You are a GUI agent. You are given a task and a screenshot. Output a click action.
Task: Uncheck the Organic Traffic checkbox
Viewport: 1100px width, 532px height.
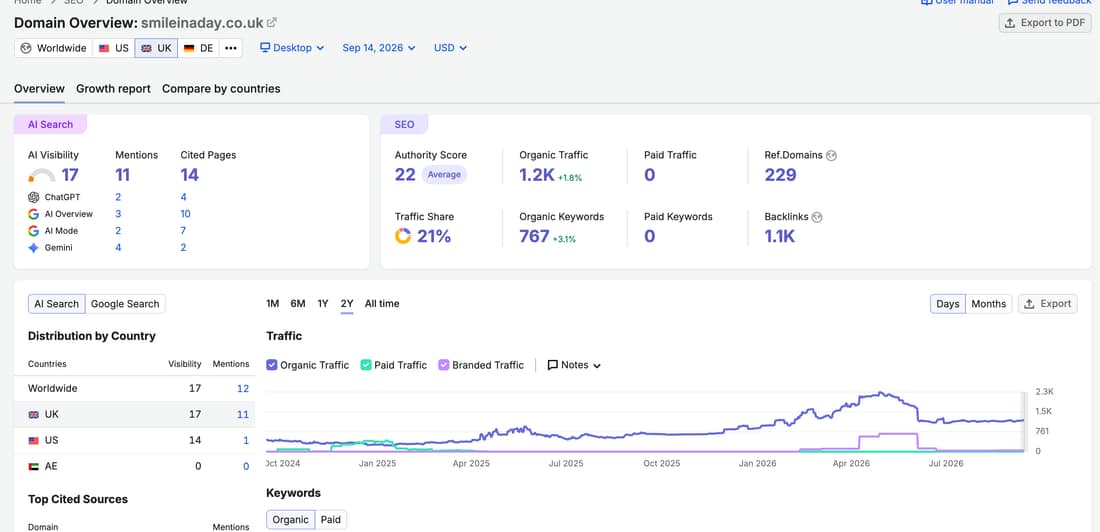pos(271,365)
